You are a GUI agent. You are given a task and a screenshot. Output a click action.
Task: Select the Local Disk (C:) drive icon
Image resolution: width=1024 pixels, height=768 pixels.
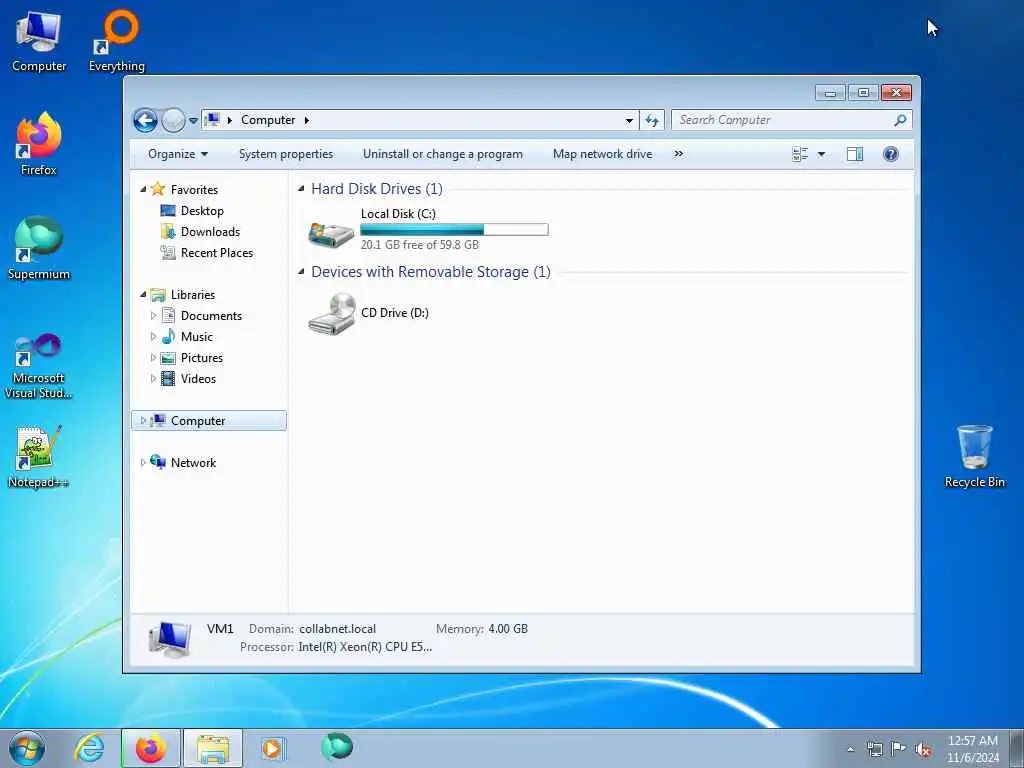click(331, 234)
